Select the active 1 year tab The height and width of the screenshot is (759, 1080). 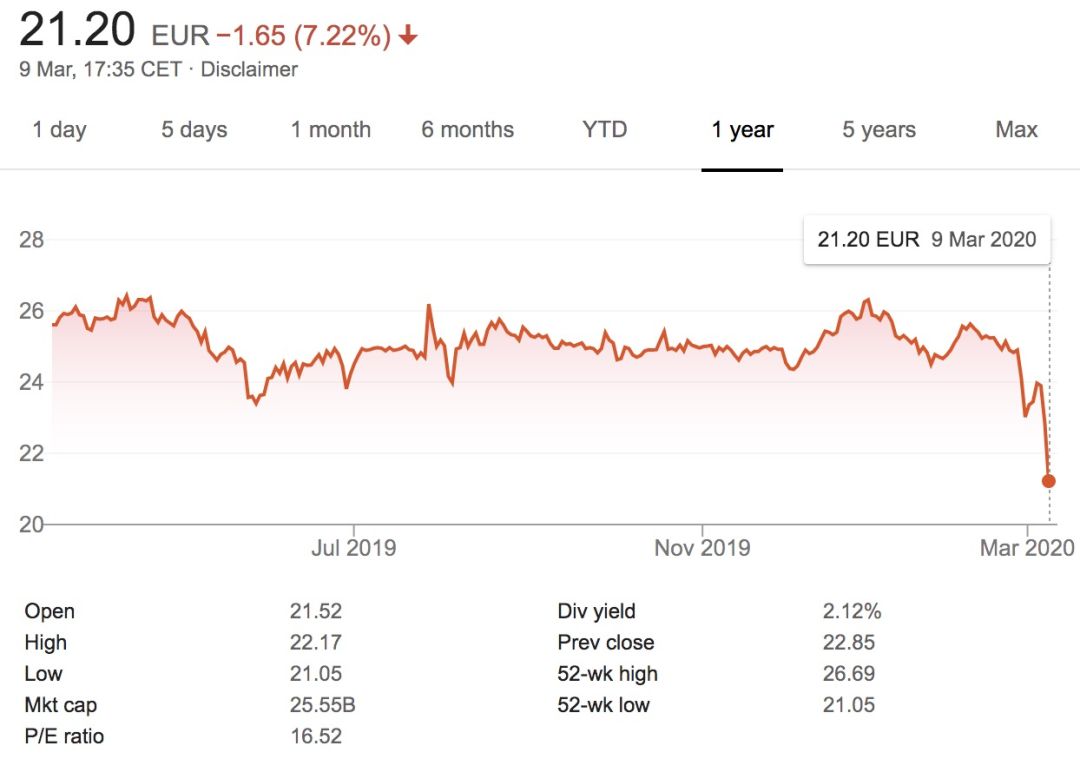(742, 130)
